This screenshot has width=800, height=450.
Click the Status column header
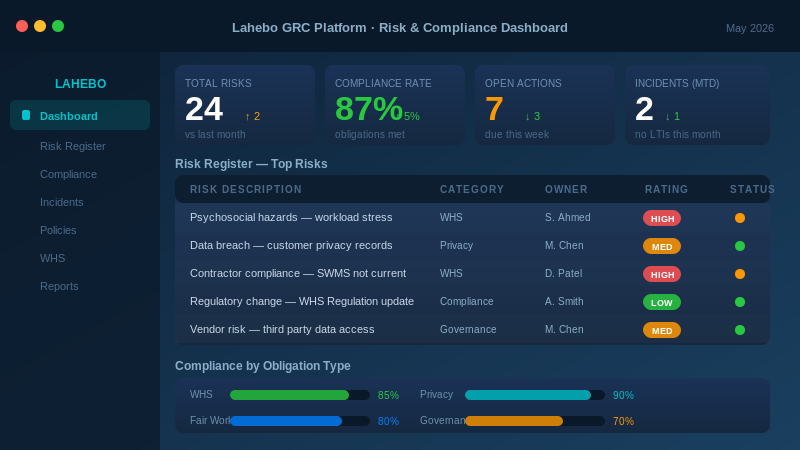752,189
